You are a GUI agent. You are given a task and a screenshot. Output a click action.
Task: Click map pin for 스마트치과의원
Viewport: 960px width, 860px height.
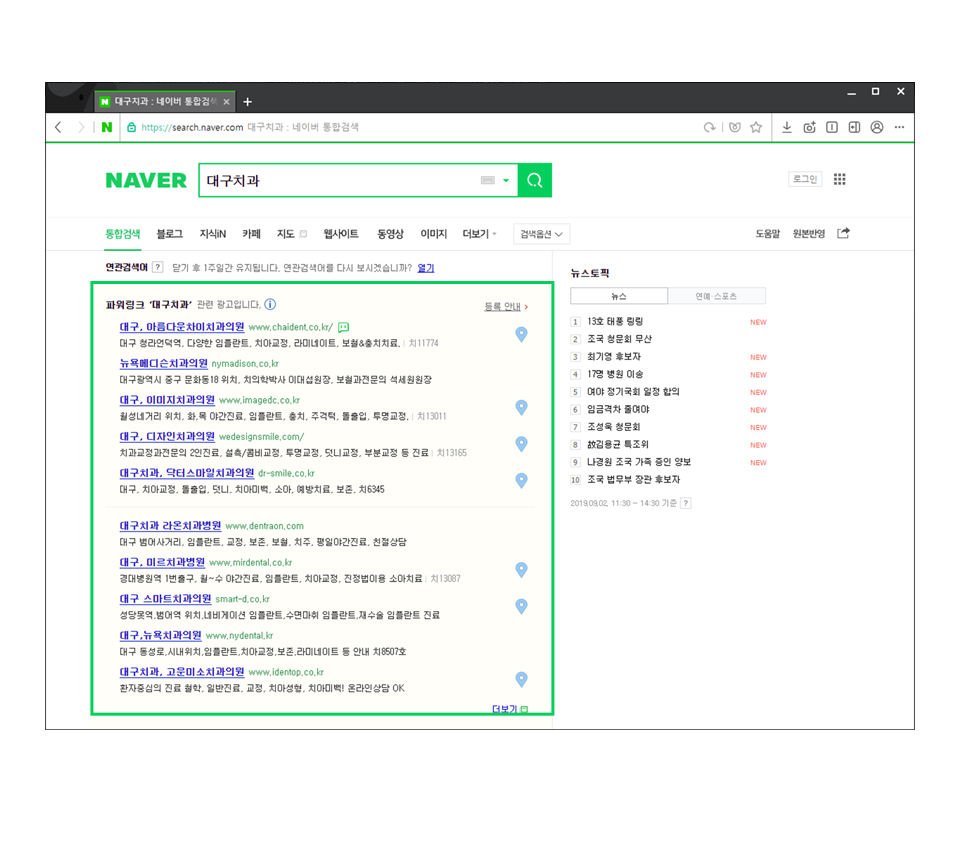coord(521,607)
